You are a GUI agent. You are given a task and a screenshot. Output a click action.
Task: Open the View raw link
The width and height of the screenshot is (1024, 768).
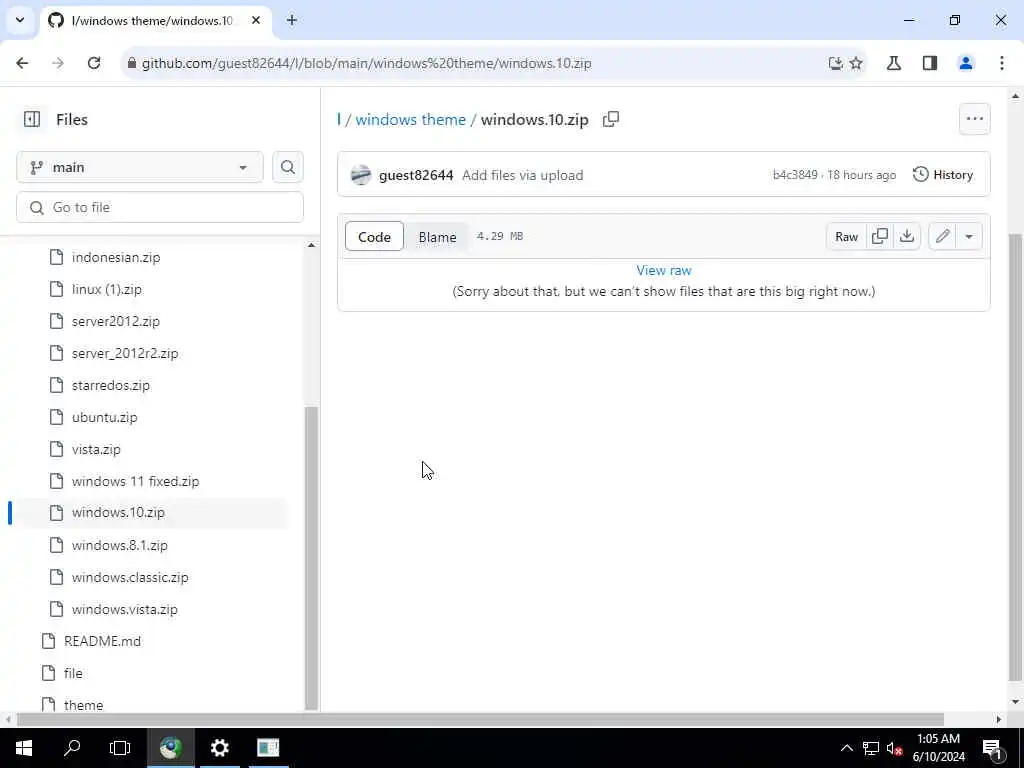(664, 270)
